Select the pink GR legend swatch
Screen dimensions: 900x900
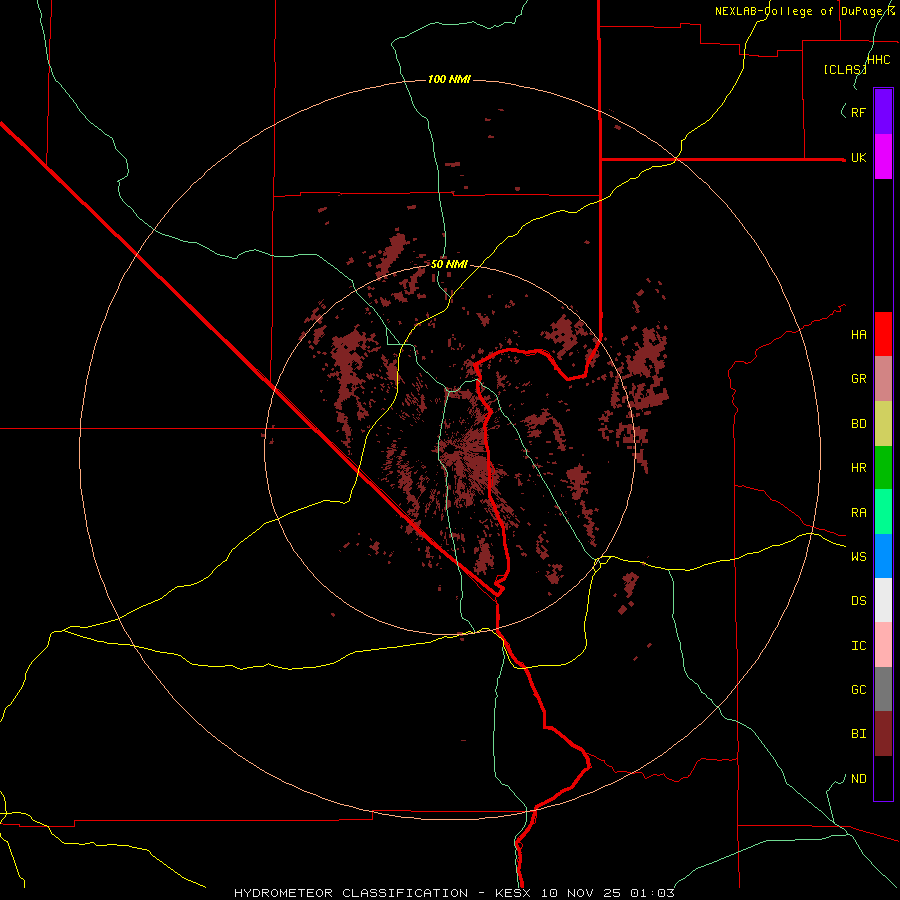883,379
